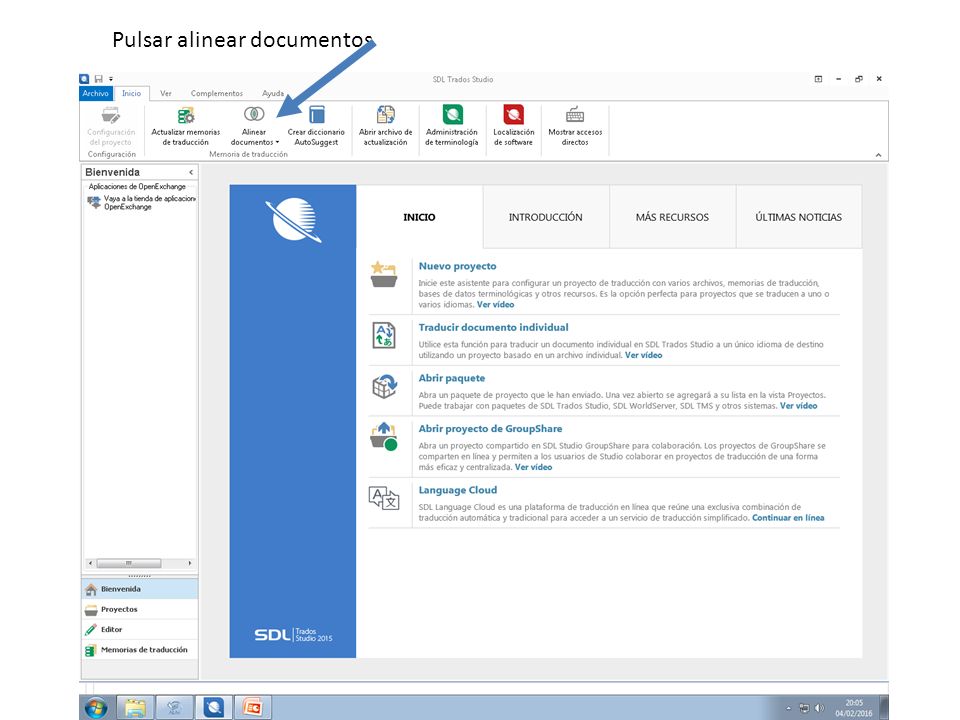The width and height of the screenshot is (960, 720).
Task: Switch to the INTRODUCCIÓN tab
Action: [546, 217]
